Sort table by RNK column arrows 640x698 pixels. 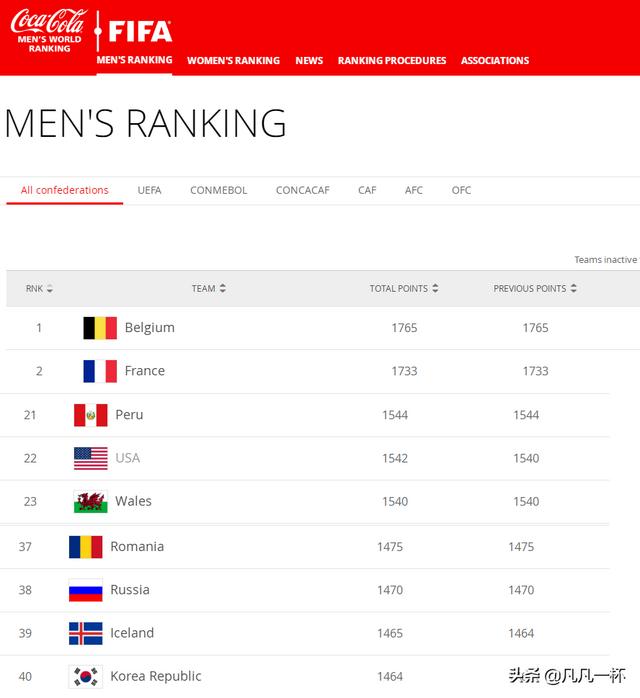pyautogui.click(x=49, y=288)
